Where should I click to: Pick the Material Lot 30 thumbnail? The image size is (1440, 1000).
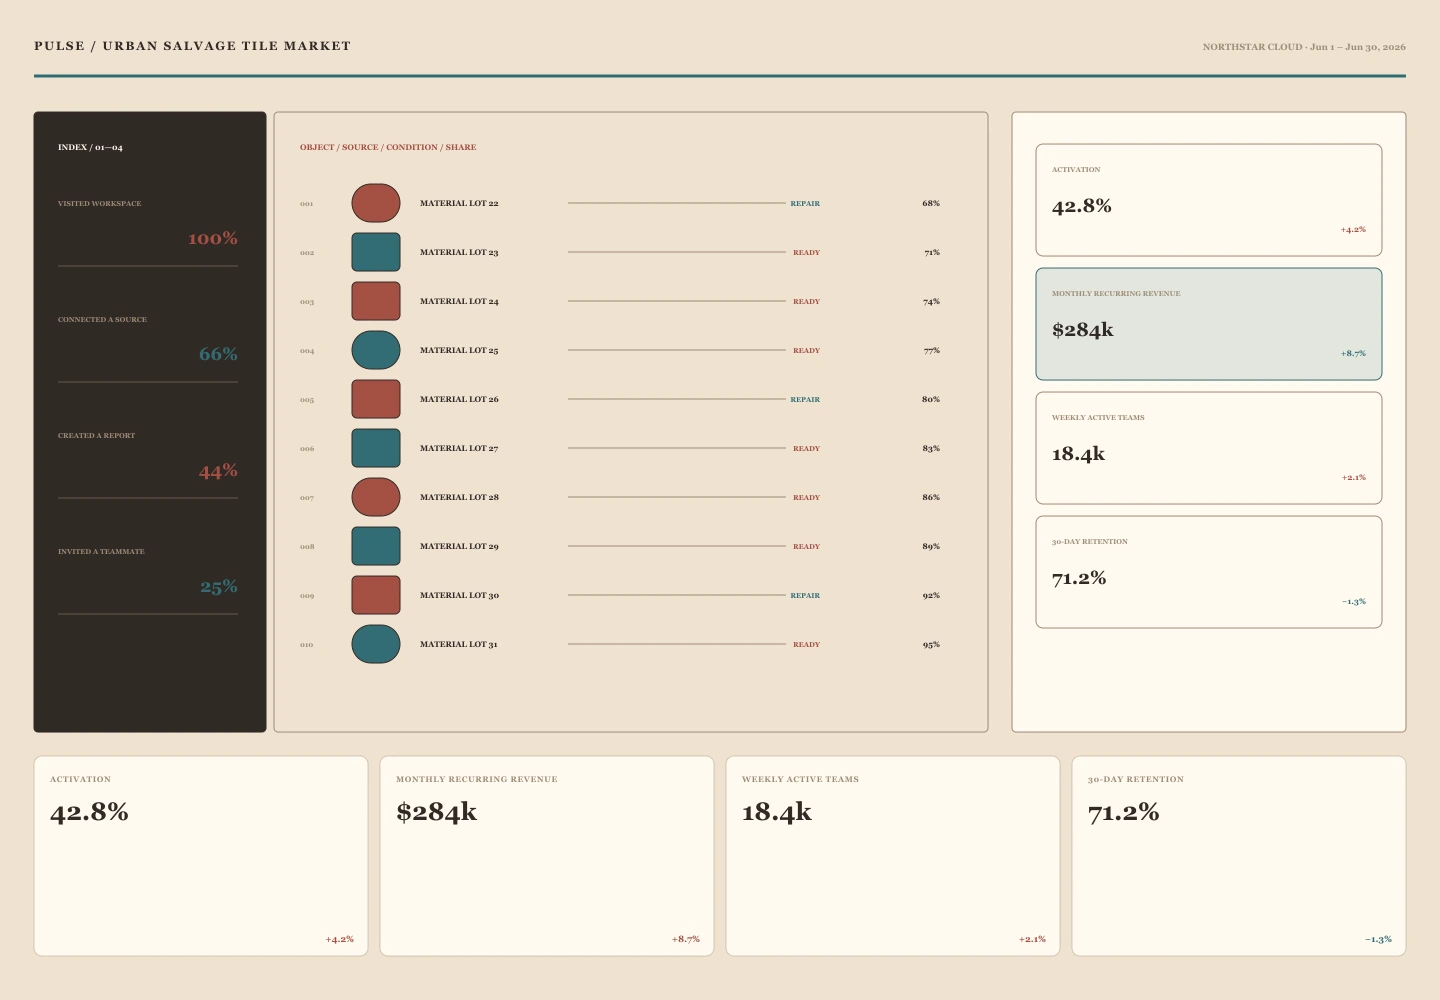click(376, 595)
